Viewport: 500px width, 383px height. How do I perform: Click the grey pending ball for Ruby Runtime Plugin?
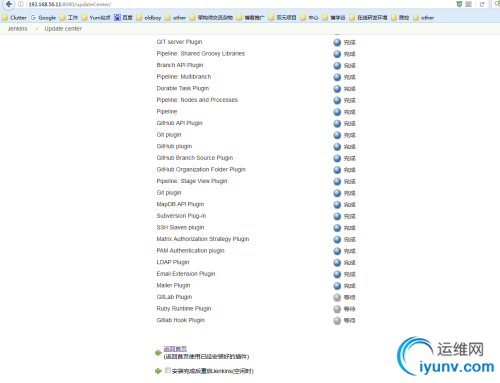[x=337, y=309]
